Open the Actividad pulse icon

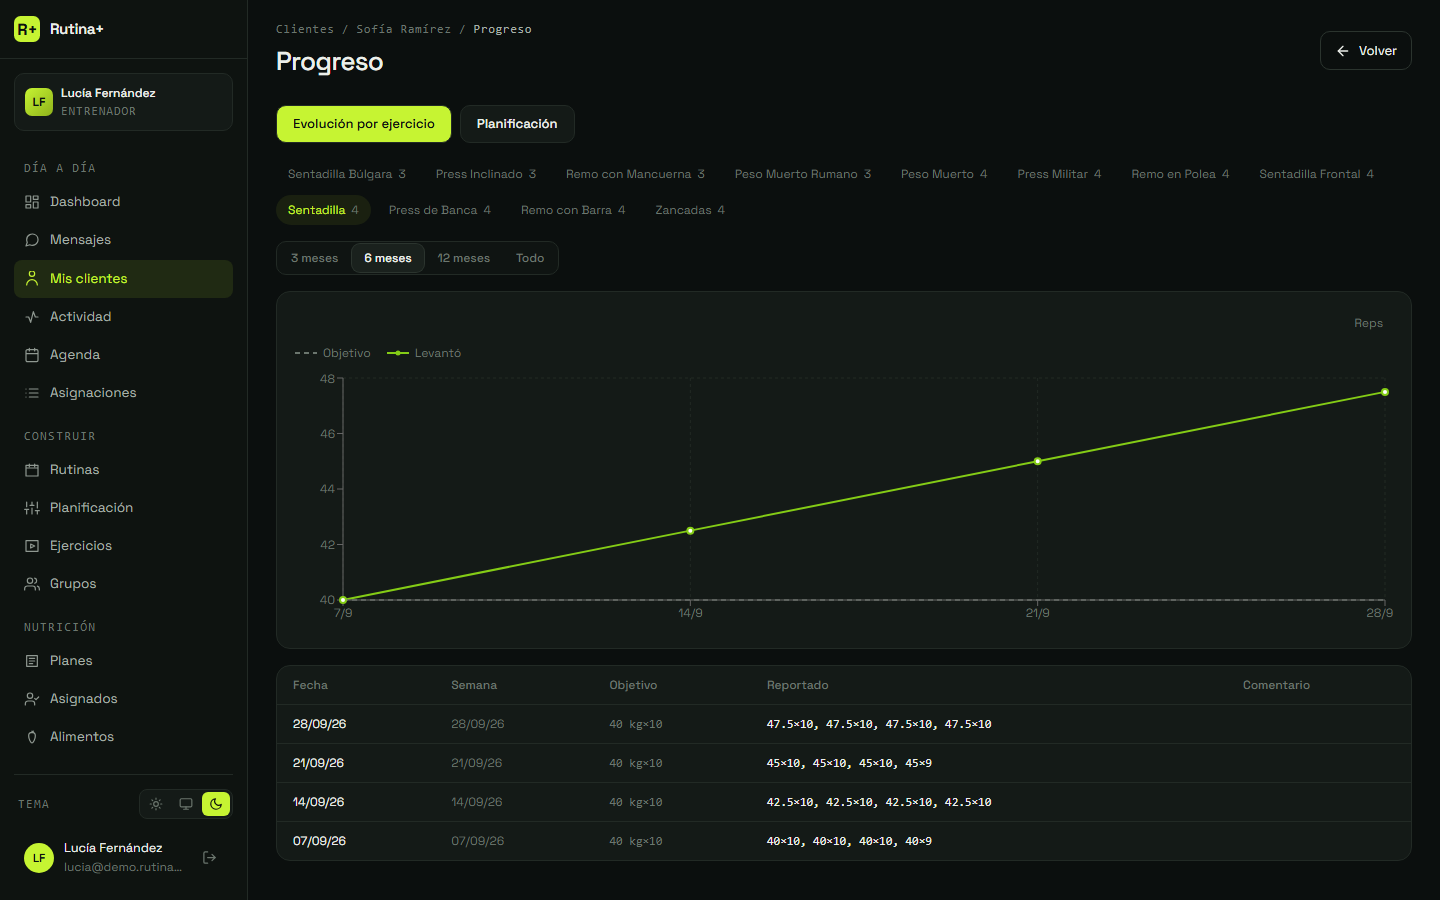pos(32,317)
